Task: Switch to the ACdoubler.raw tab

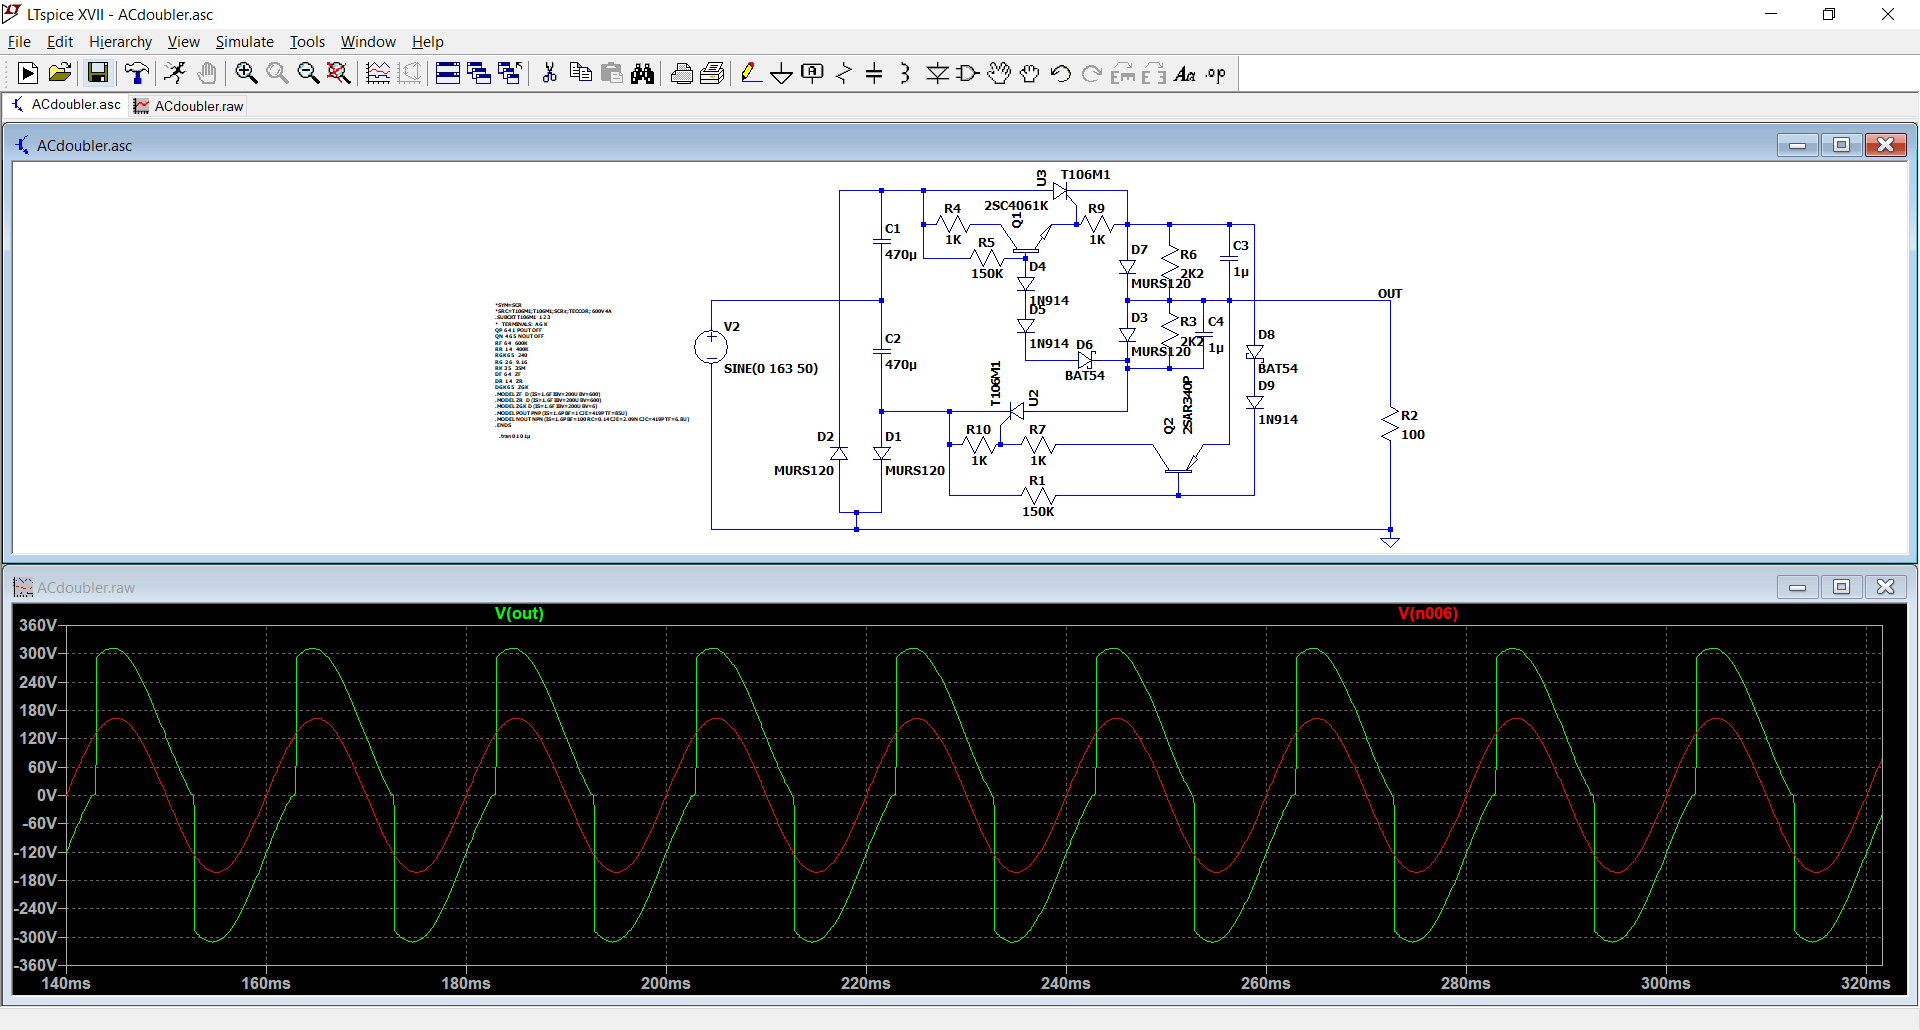Action: (x=189, y=106)
